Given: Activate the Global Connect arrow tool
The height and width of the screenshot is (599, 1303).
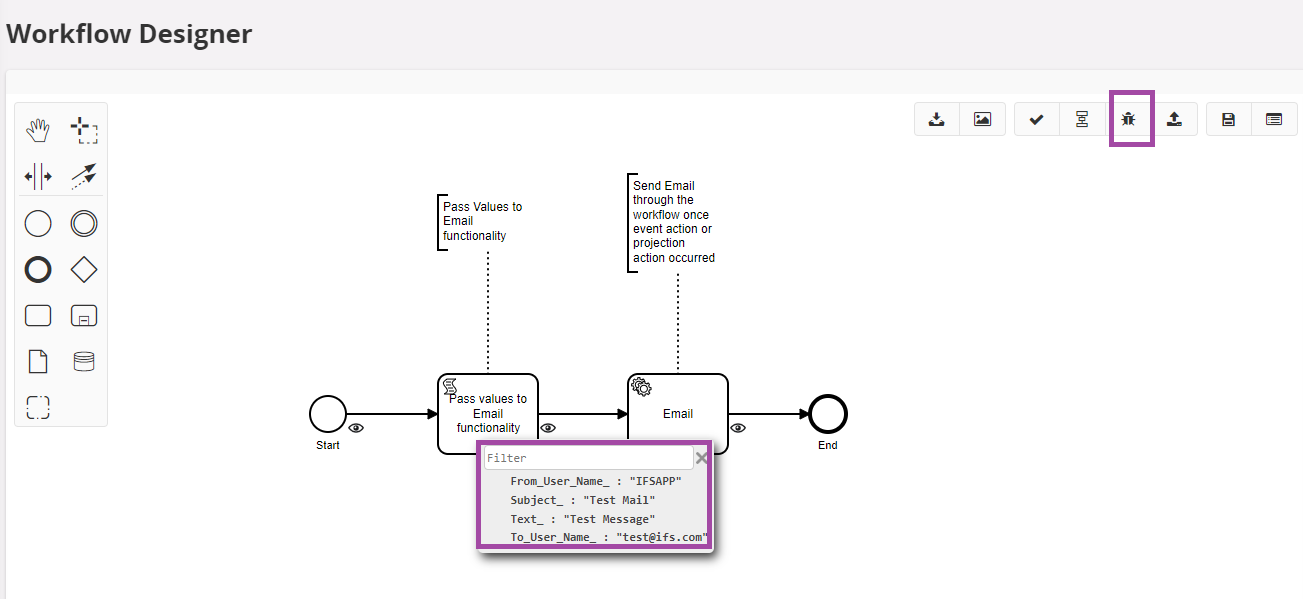Looking at the screenshot, I should pyautogui.click(x=84, y=177).
